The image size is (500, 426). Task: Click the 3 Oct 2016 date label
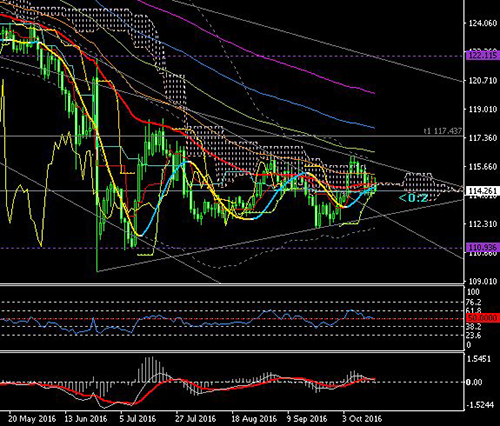[x=362, y=419]
